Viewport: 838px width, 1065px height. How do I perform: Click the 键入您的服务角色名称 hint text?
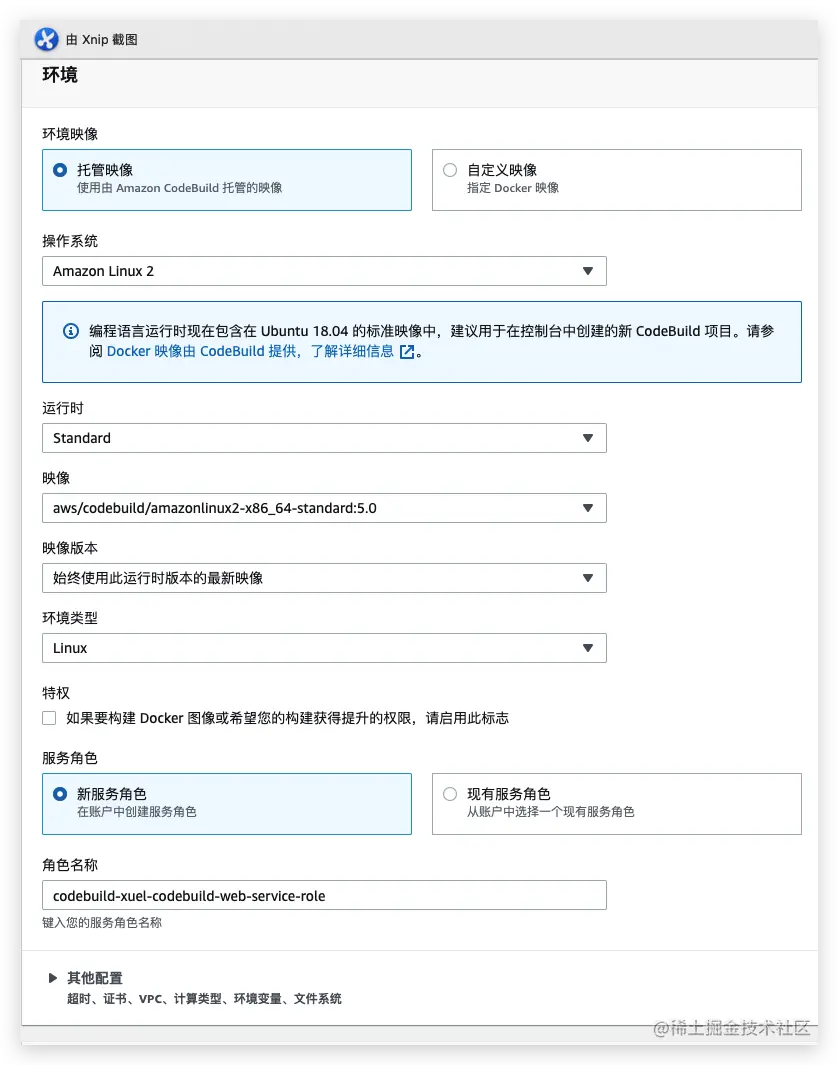(x=102, y=922)
